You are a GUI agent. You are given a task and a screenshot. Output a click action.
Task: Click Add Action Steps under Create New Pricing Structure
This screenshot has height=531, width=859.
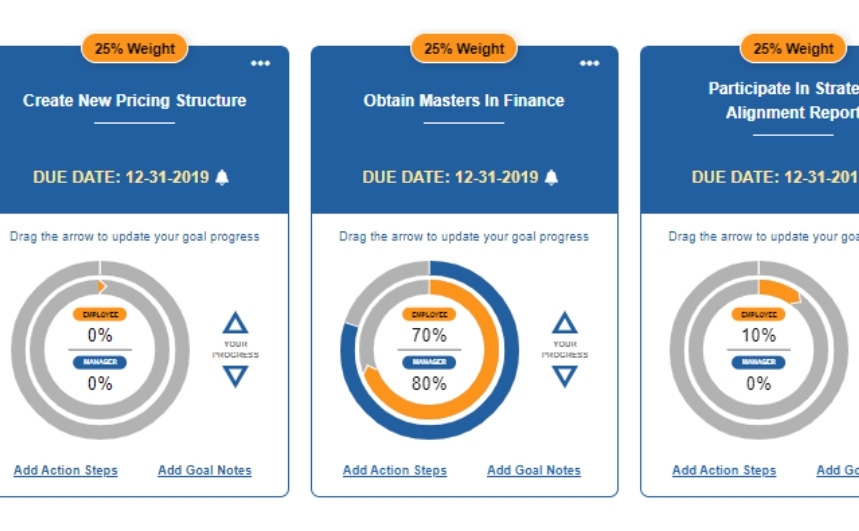[x=66, y=470]
